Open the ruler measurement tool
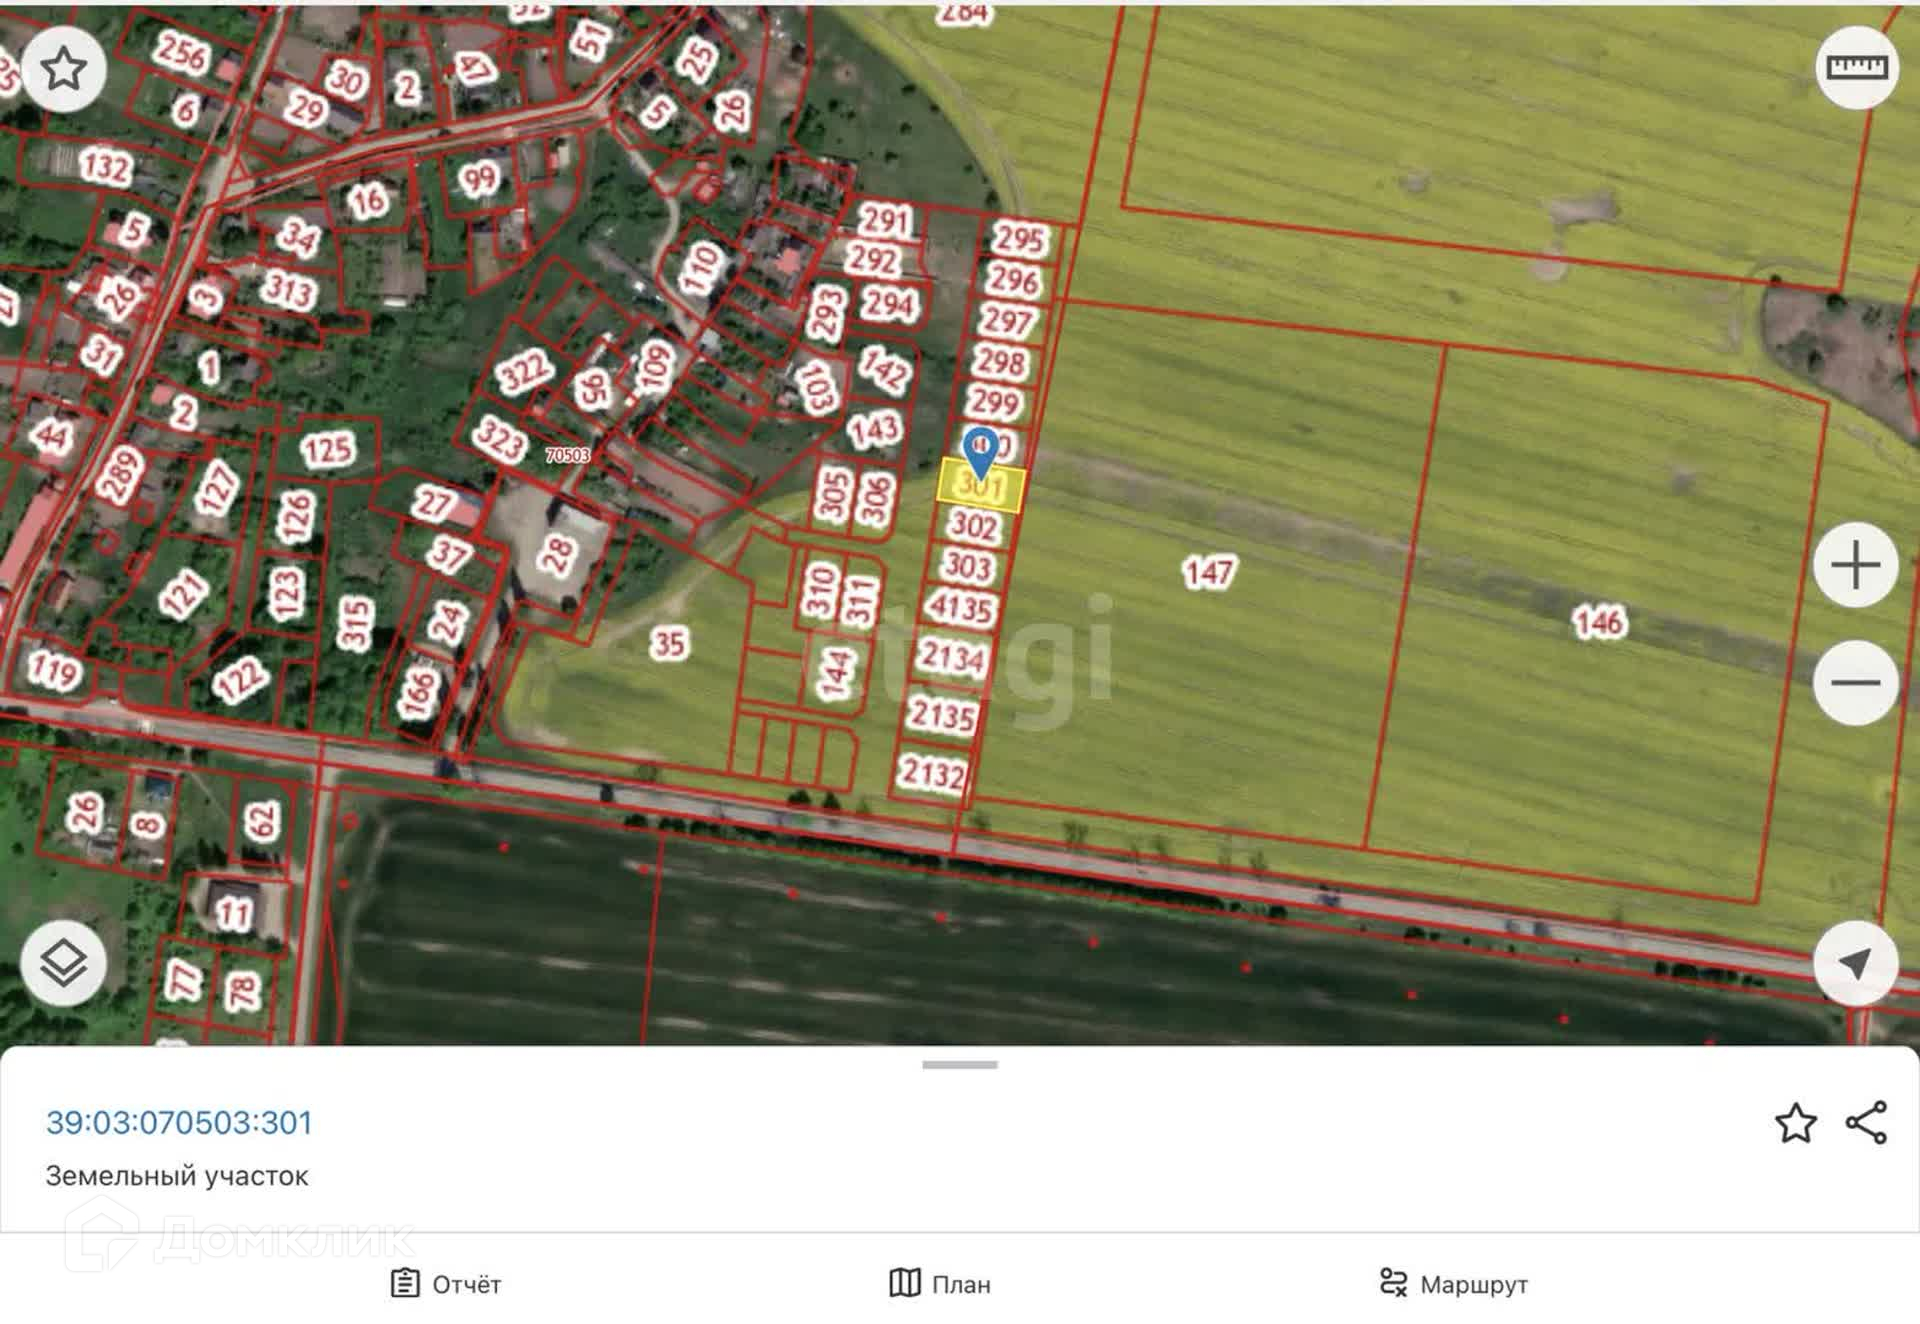This screenshot has width=1920, height=1324. (1856, 67)
